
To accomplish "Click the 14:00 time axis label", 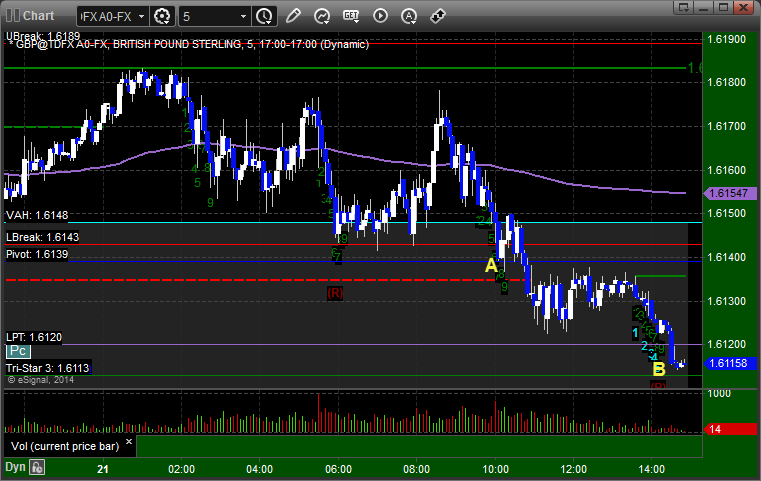I will point(652,469).
